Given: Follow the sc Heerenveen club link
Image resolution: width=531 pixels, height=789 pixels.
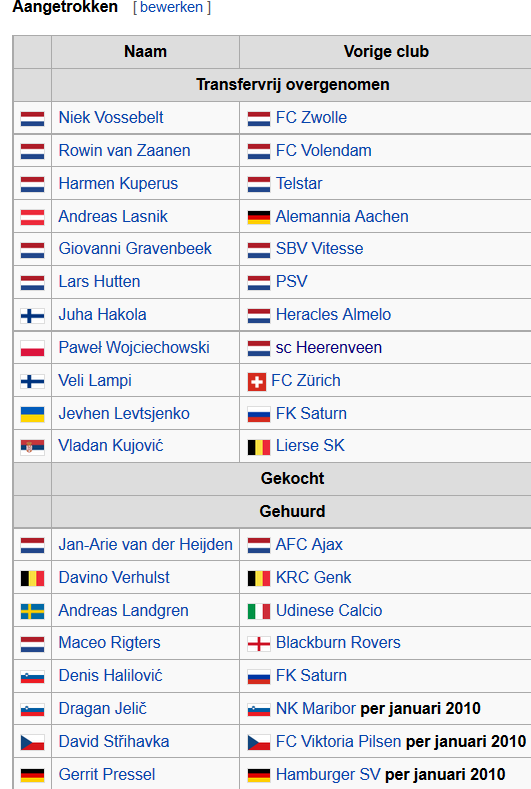Looking at the screenshot, I should 329,347.
